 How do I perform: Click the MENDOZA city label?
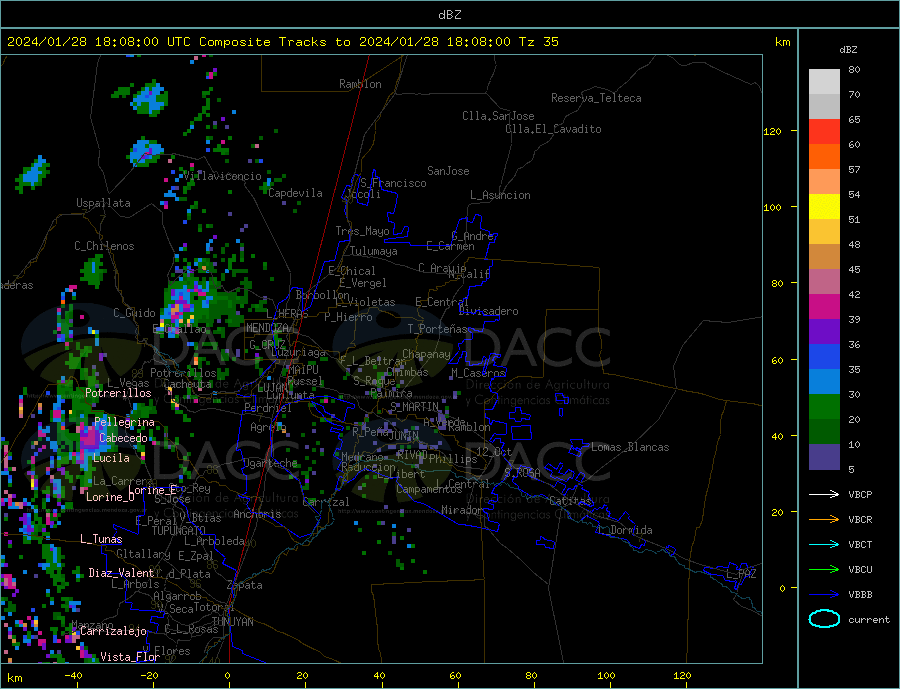point(269,328)
